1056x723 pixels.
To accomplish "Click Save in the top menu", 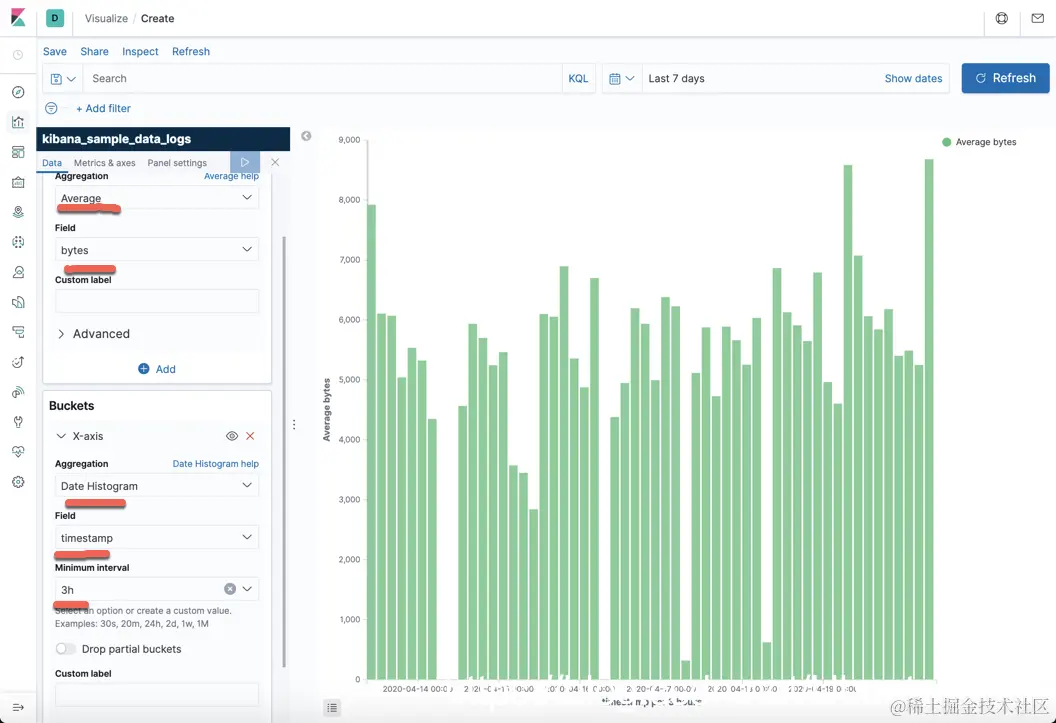I will point(55,51).
